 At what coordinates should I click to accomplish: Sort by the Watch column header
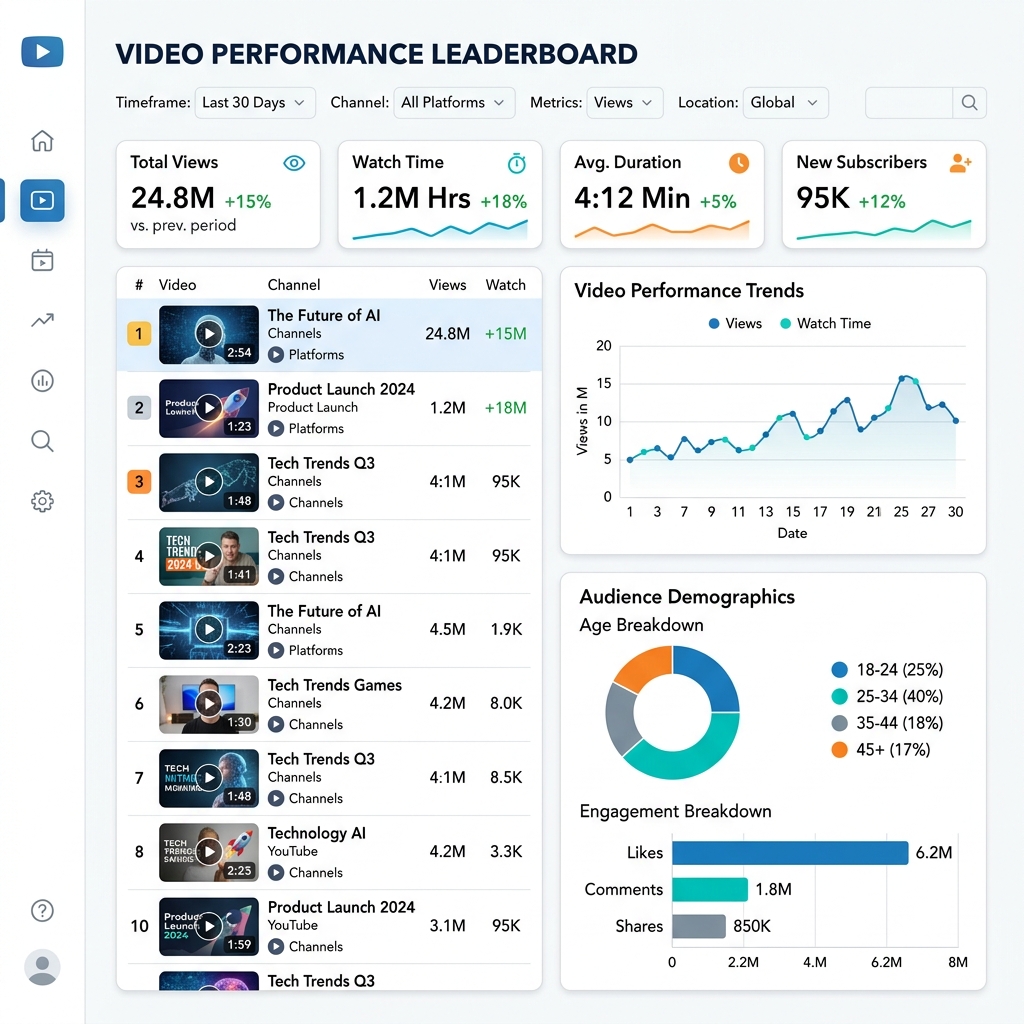point(505,285)
